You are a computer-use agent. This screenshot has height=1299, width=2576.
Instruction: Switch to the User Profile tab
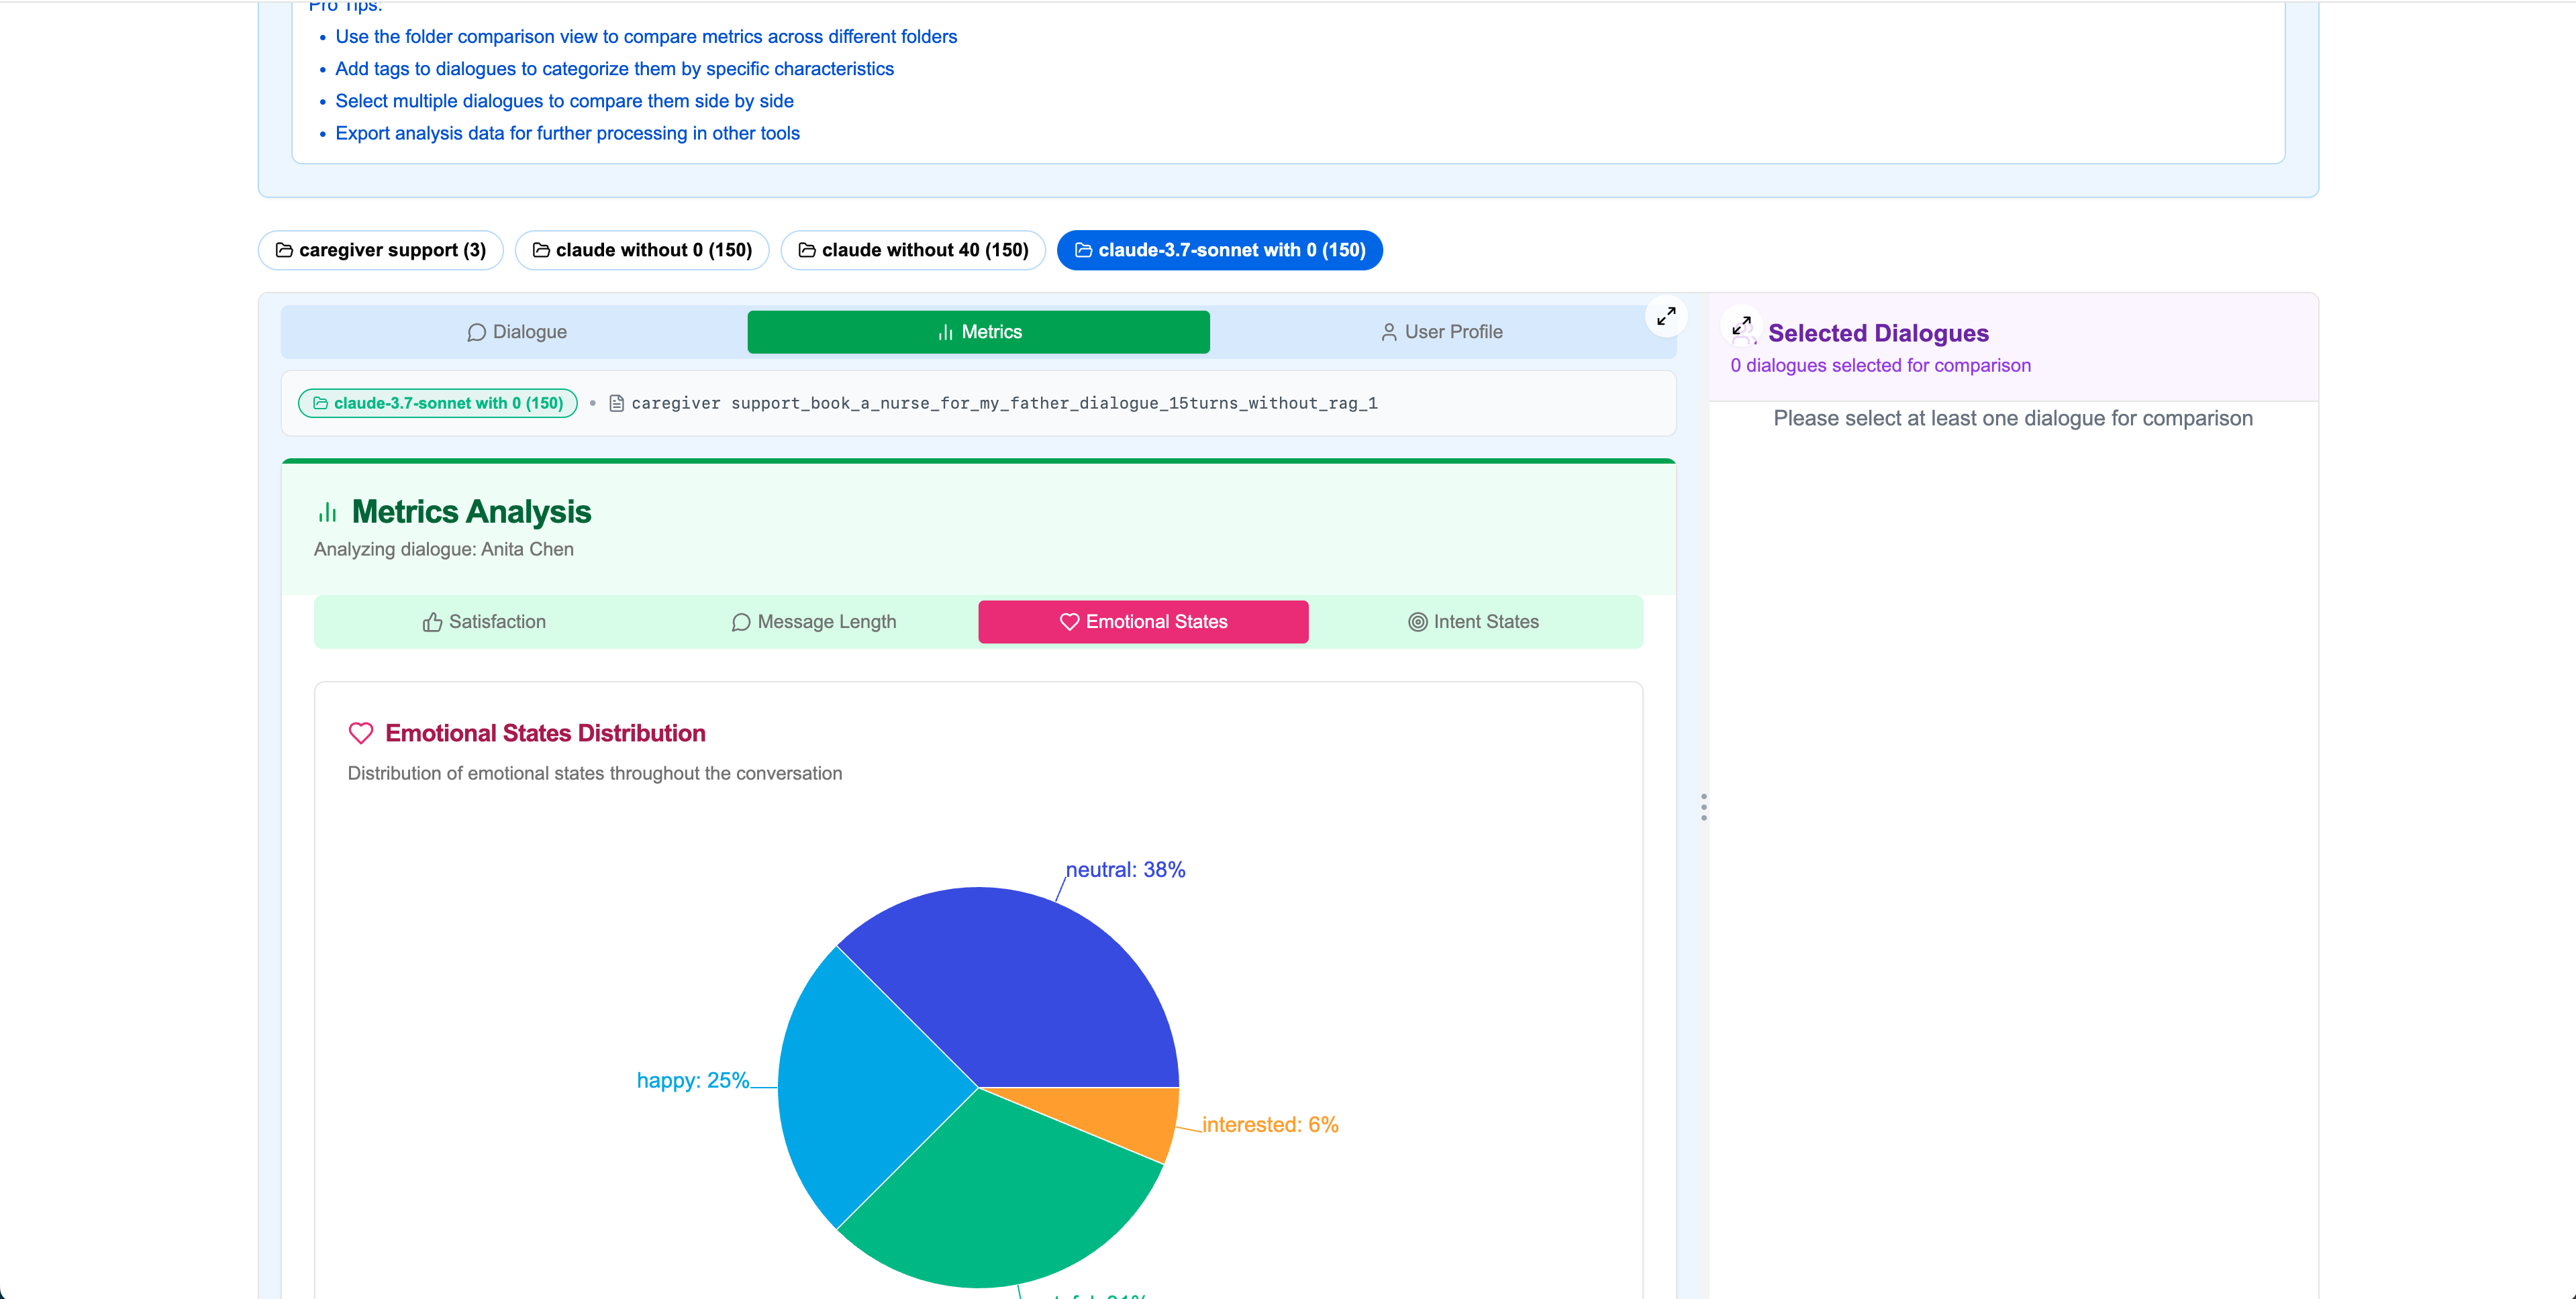click(x=1441, y=332)
